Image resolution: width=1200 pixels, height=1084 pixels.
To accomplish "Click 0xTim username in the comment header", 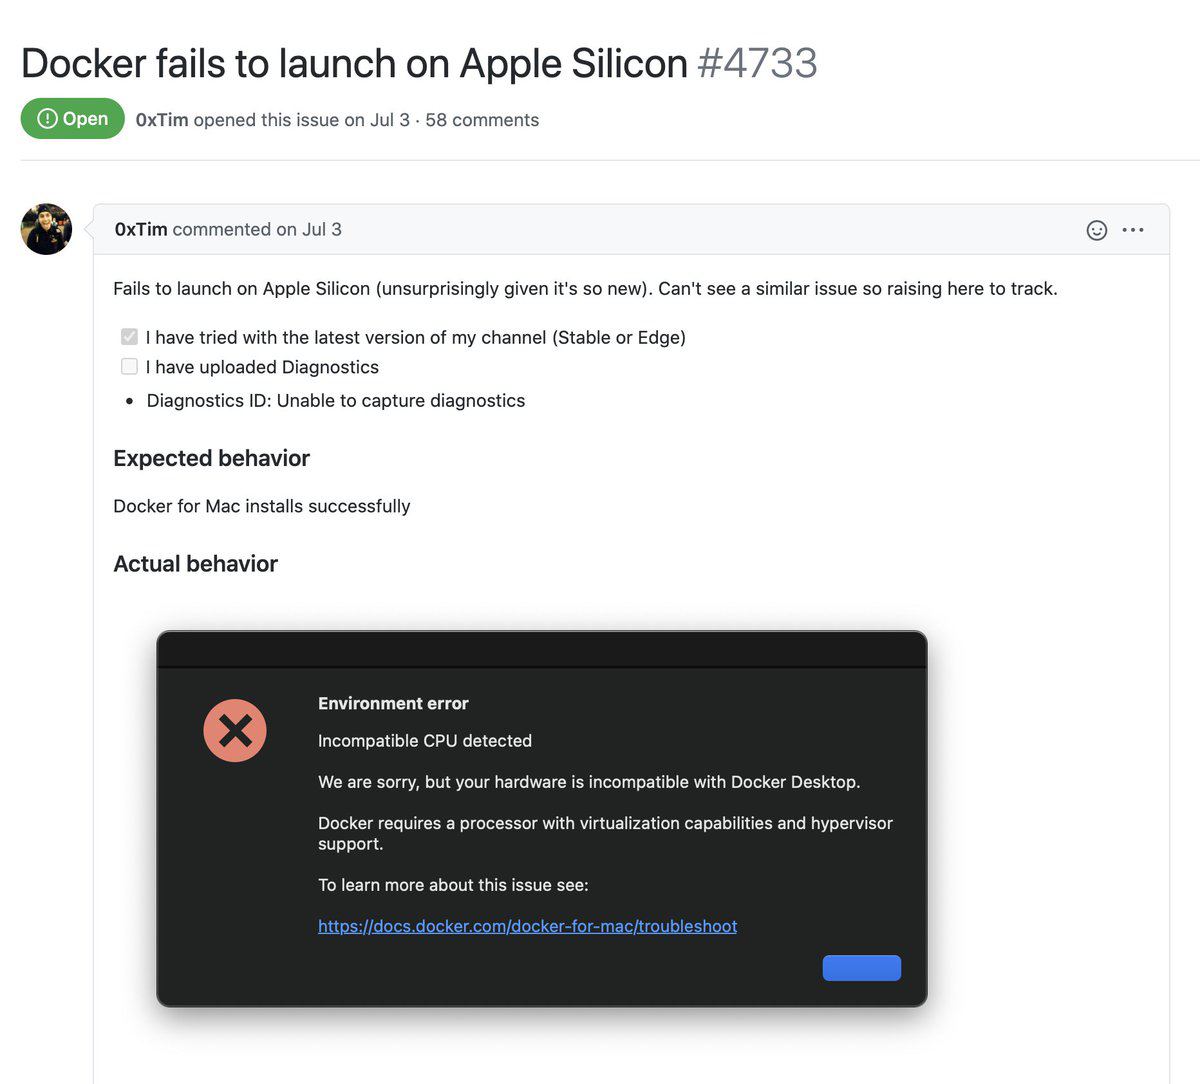I will pyautogui.click(x=141, y=229).
